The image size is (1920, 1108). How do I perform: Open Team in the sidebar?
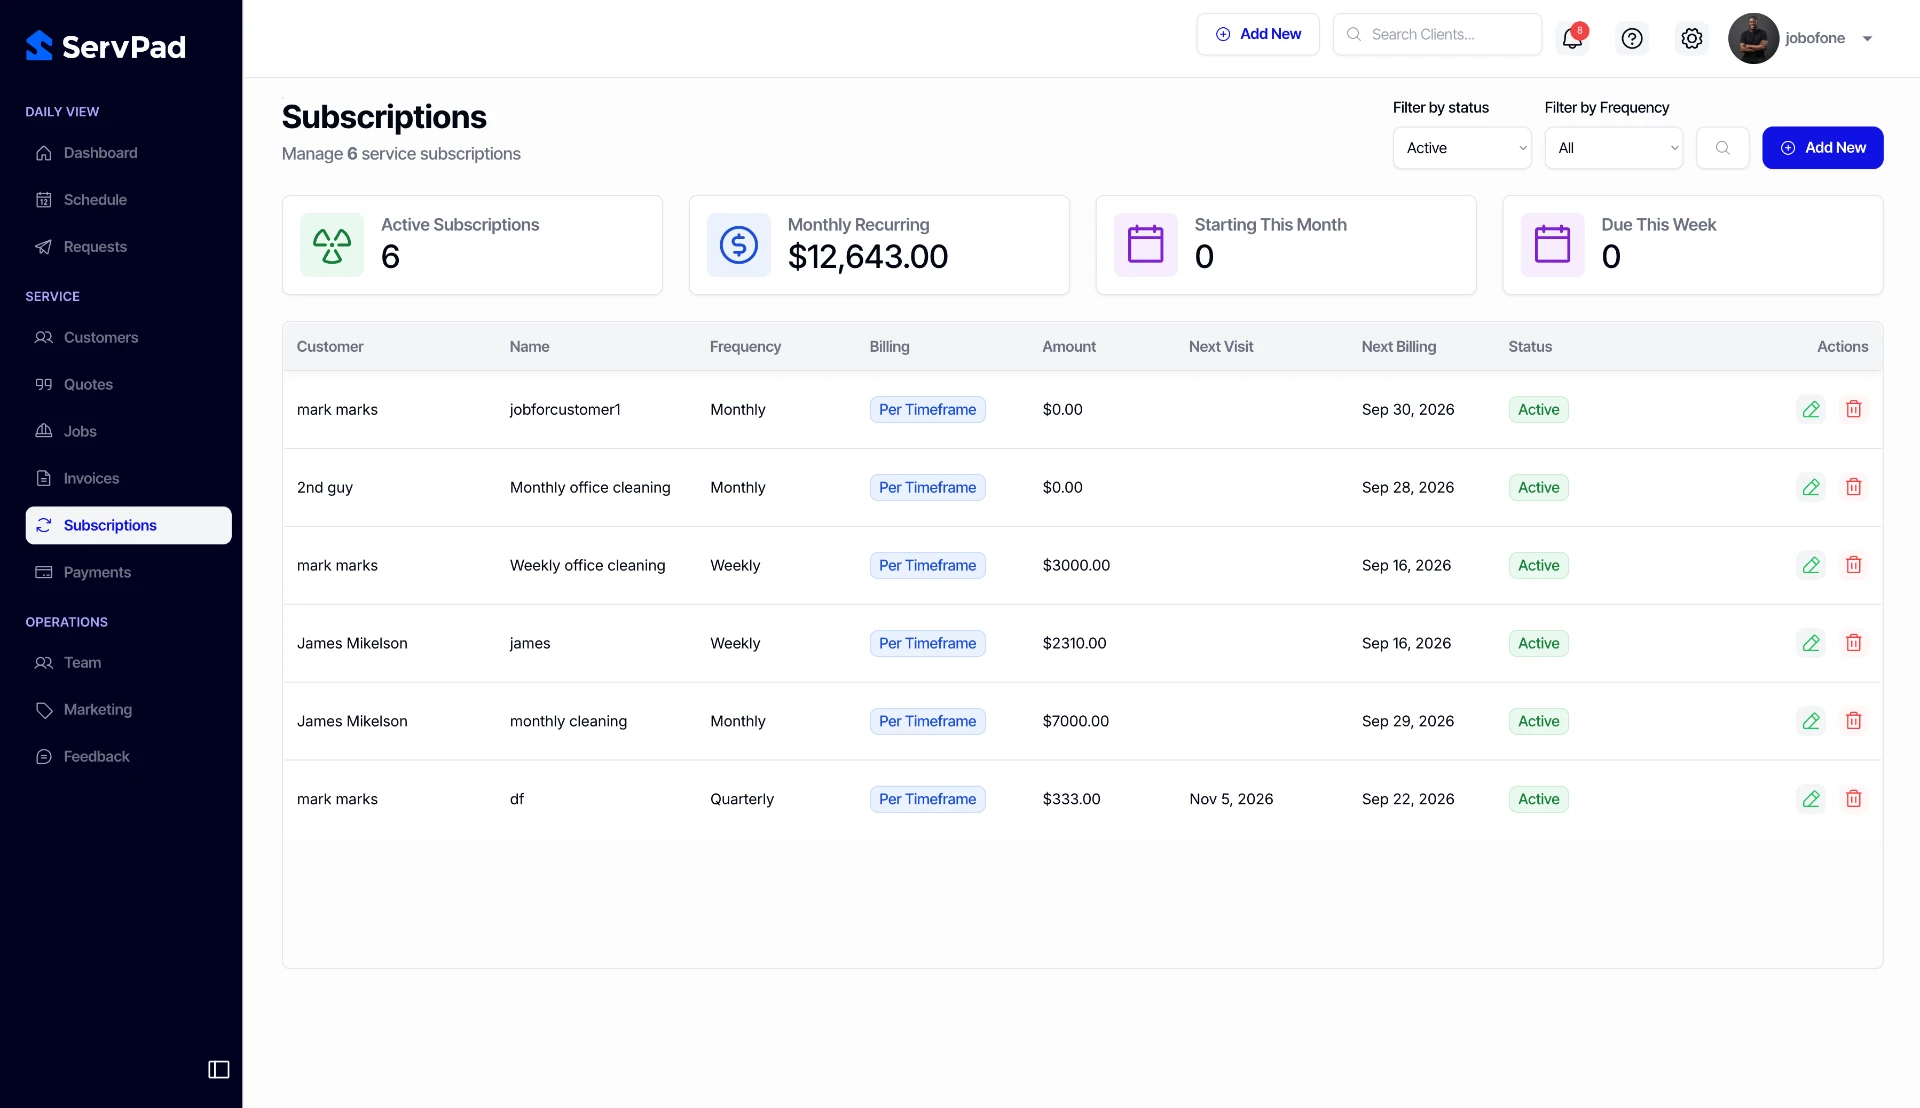tap(128, 663)
